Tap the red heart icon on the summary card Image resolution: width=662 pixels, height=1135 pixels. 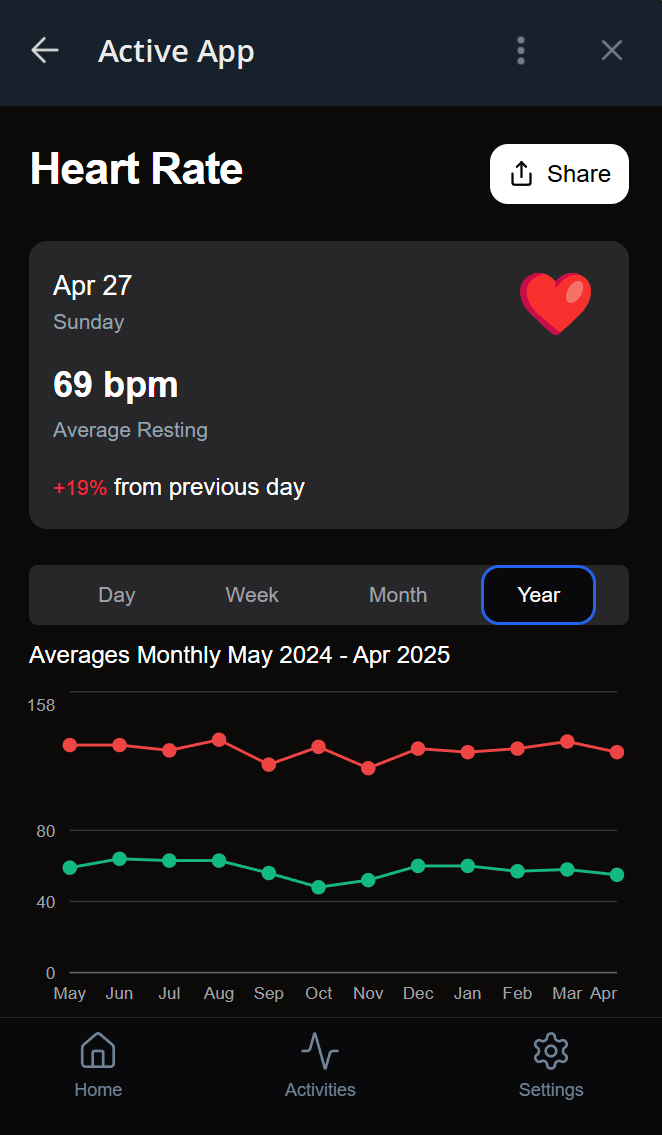point(556,303)
